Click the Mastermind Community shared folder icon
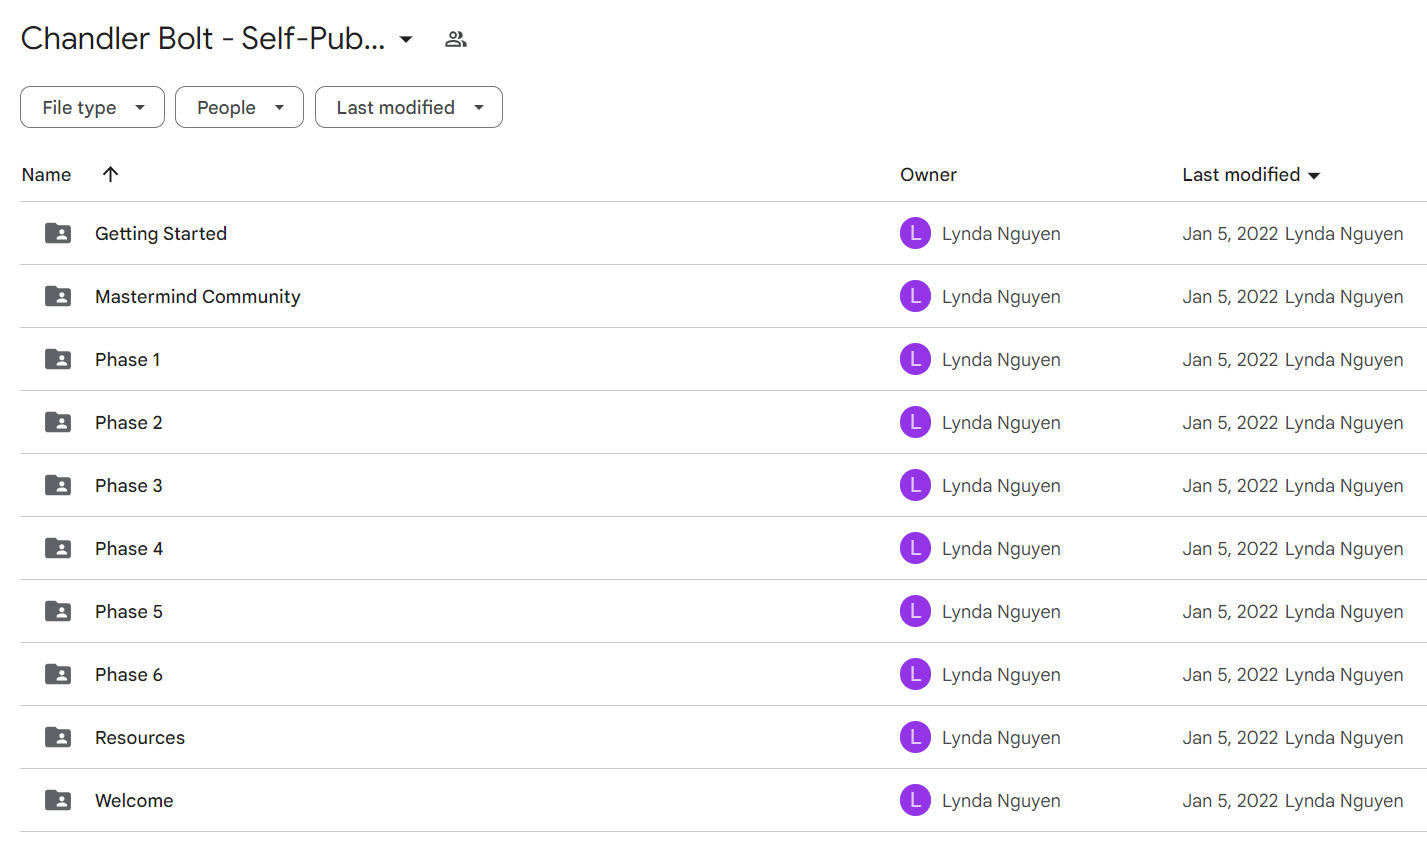This screenshot has width=1427, height=847. click(58, 296)
